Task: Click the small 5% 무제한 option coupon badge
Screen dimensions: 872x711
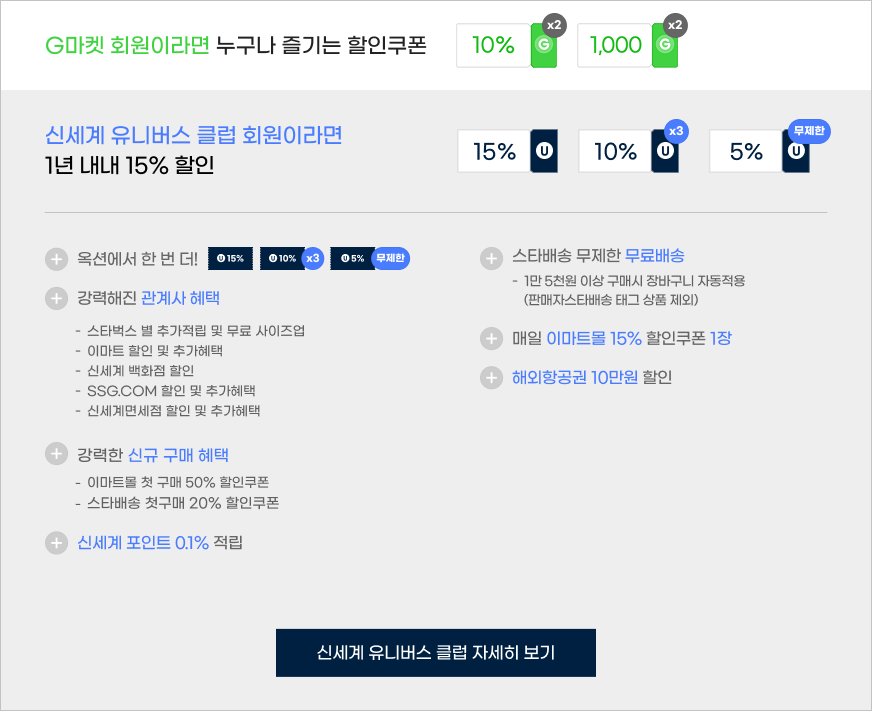Action: pyautogui.click(x=369, y=259)
